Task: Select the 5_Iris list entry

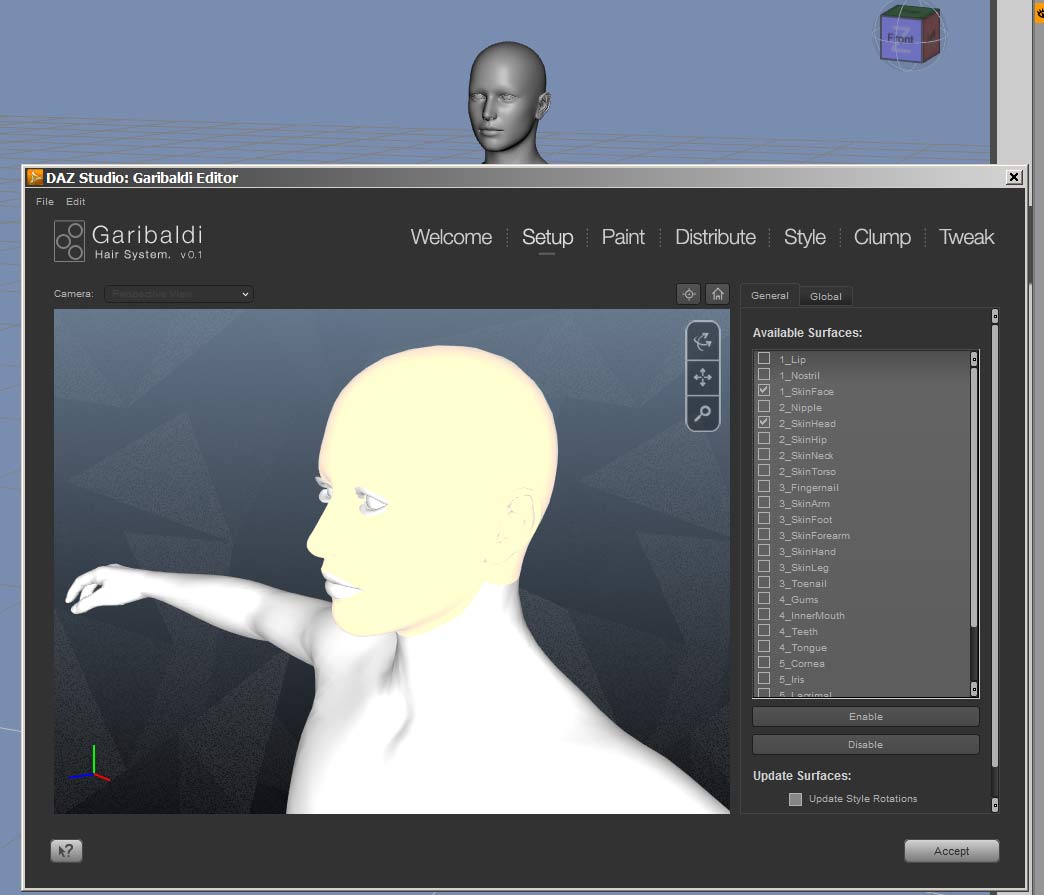Action: click(791, 679)
